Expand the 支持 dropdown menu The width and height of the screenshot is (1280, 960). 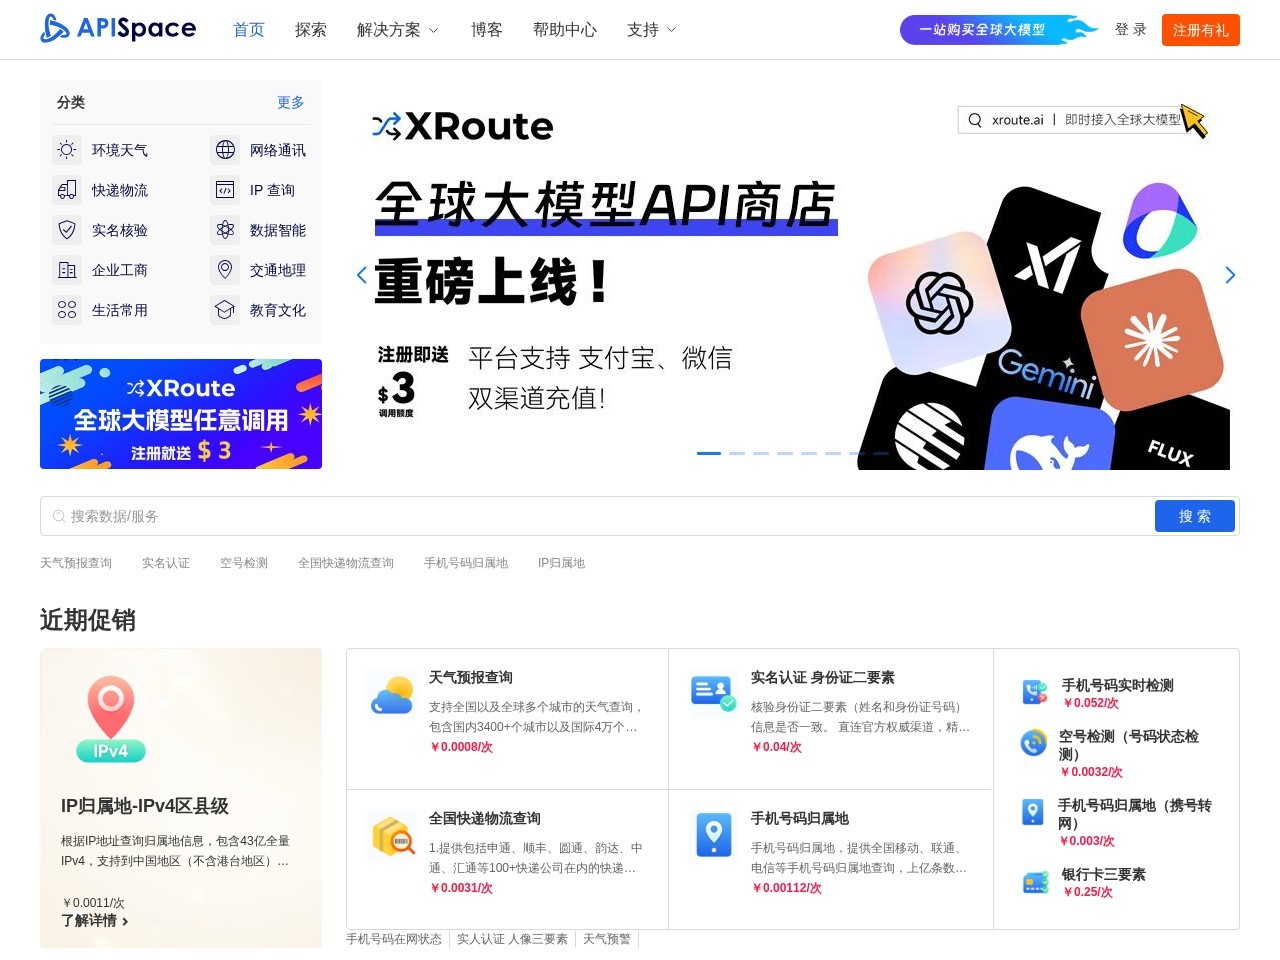click(651, 30)
